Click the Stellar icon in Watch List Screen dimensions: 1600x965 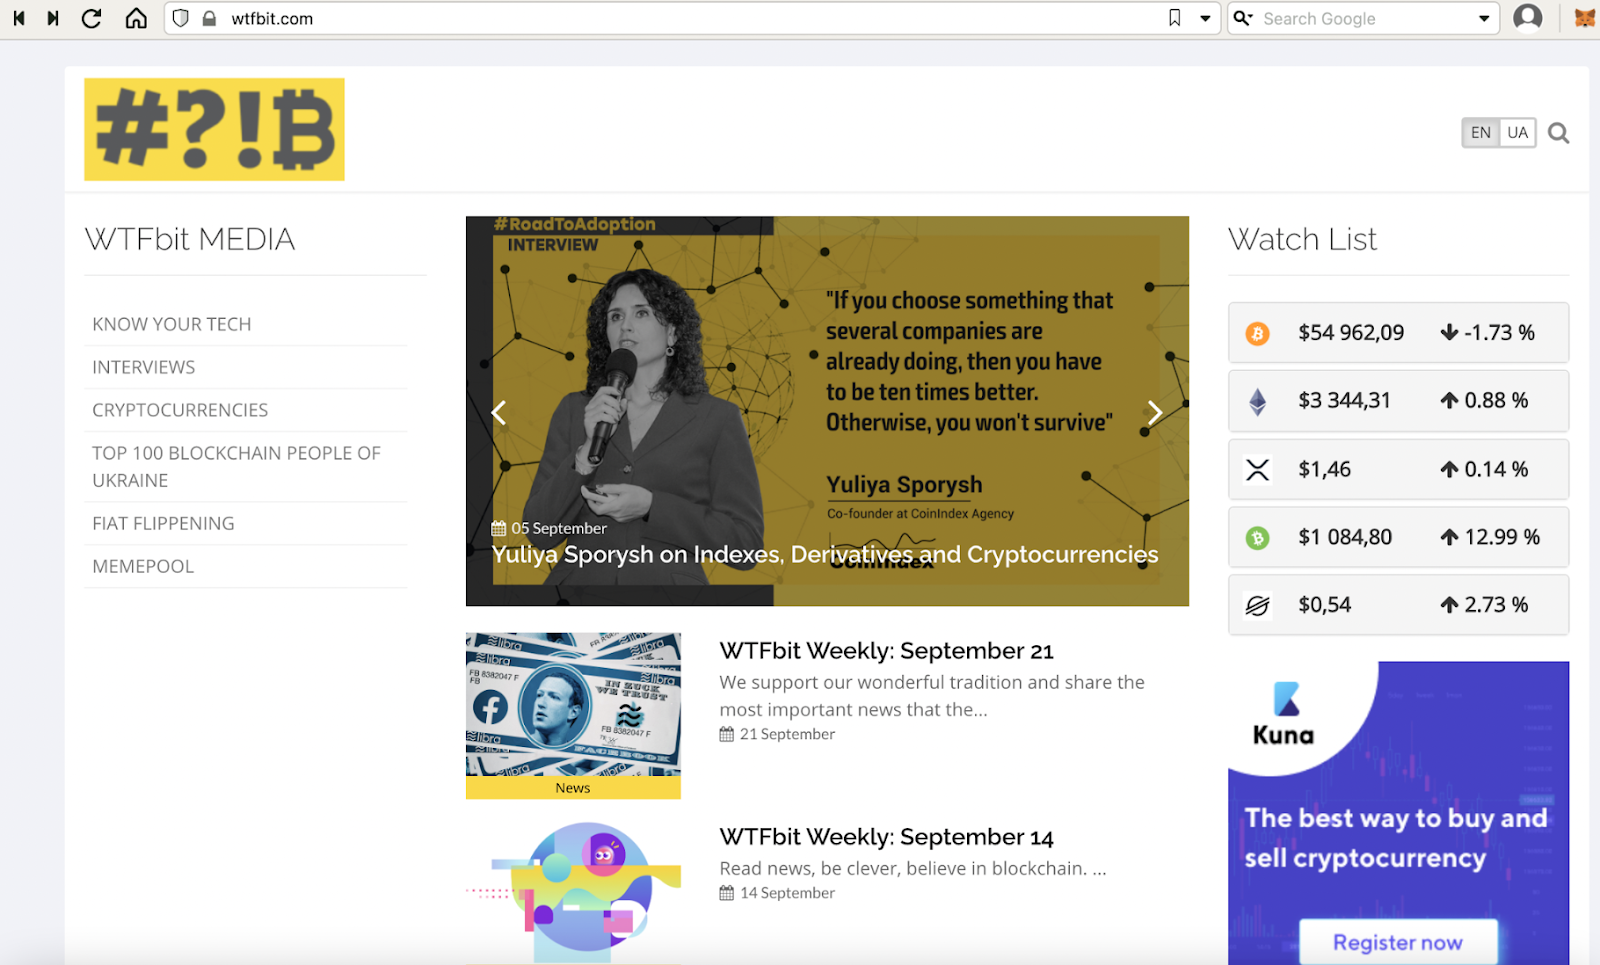click(1257, 605)
